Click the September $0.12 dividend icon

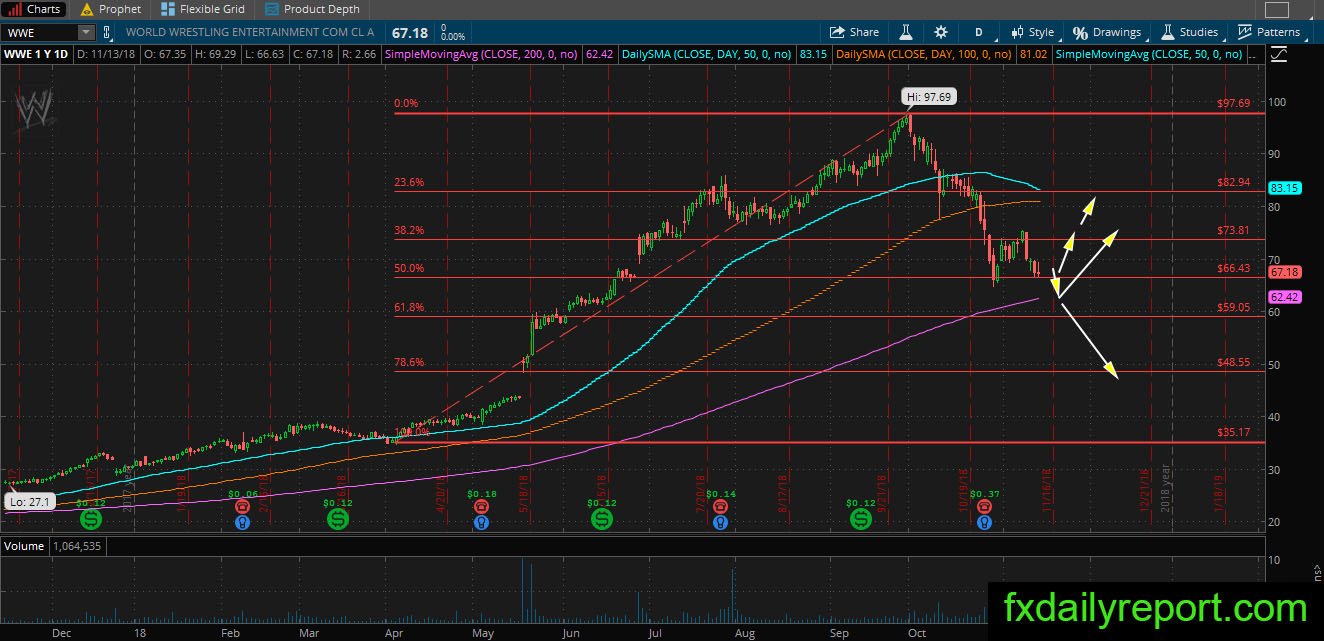coord(861,519)
